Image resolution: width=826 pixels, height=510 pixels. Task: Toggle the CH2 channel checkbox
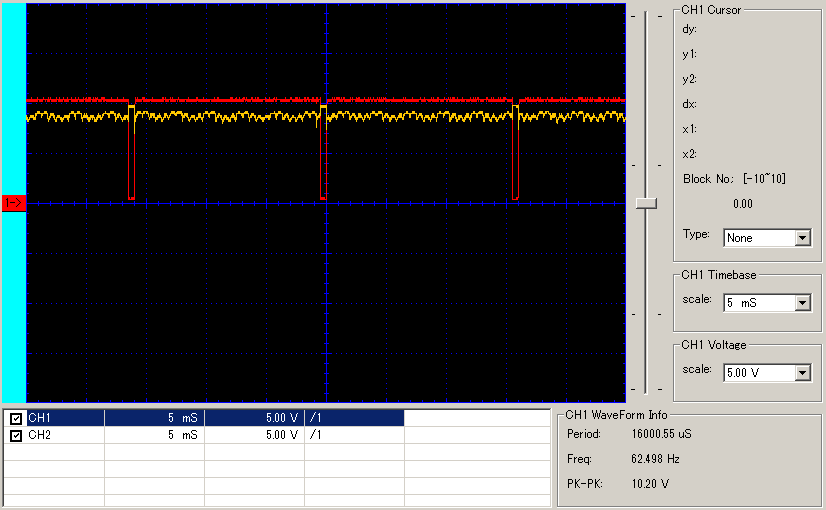[16, 436]
